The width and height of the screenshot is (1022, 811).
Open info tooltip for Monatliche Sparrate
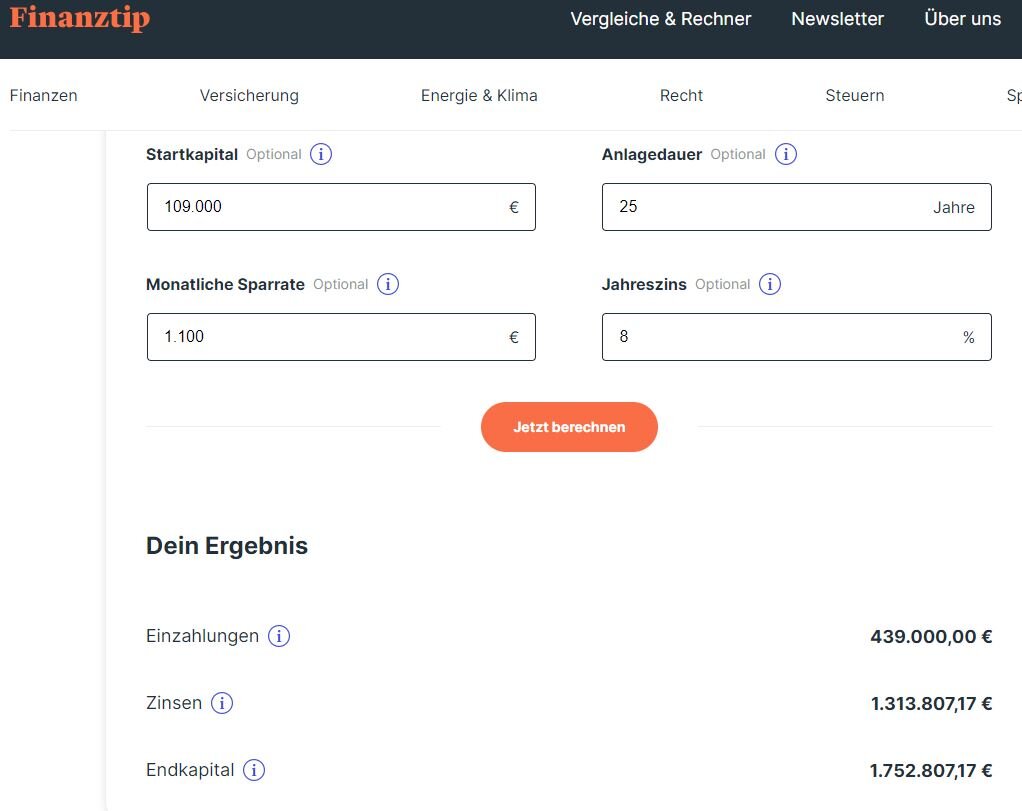(x=388, y=284)
